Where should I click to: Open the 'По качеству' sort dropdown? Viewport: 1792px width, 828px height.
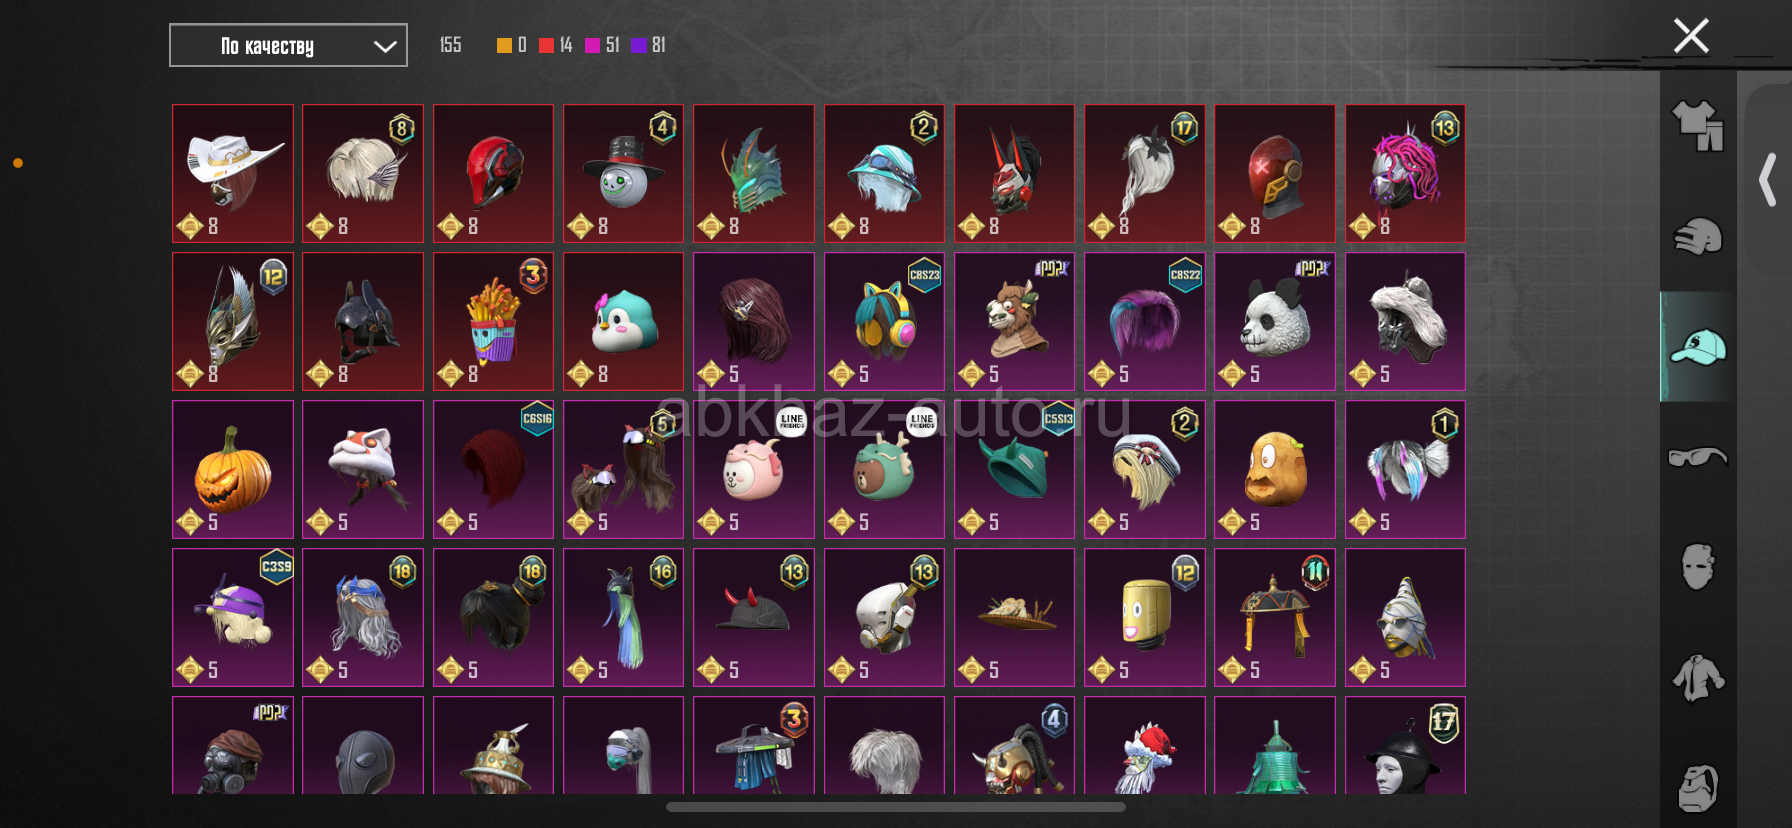click(288, 45)
